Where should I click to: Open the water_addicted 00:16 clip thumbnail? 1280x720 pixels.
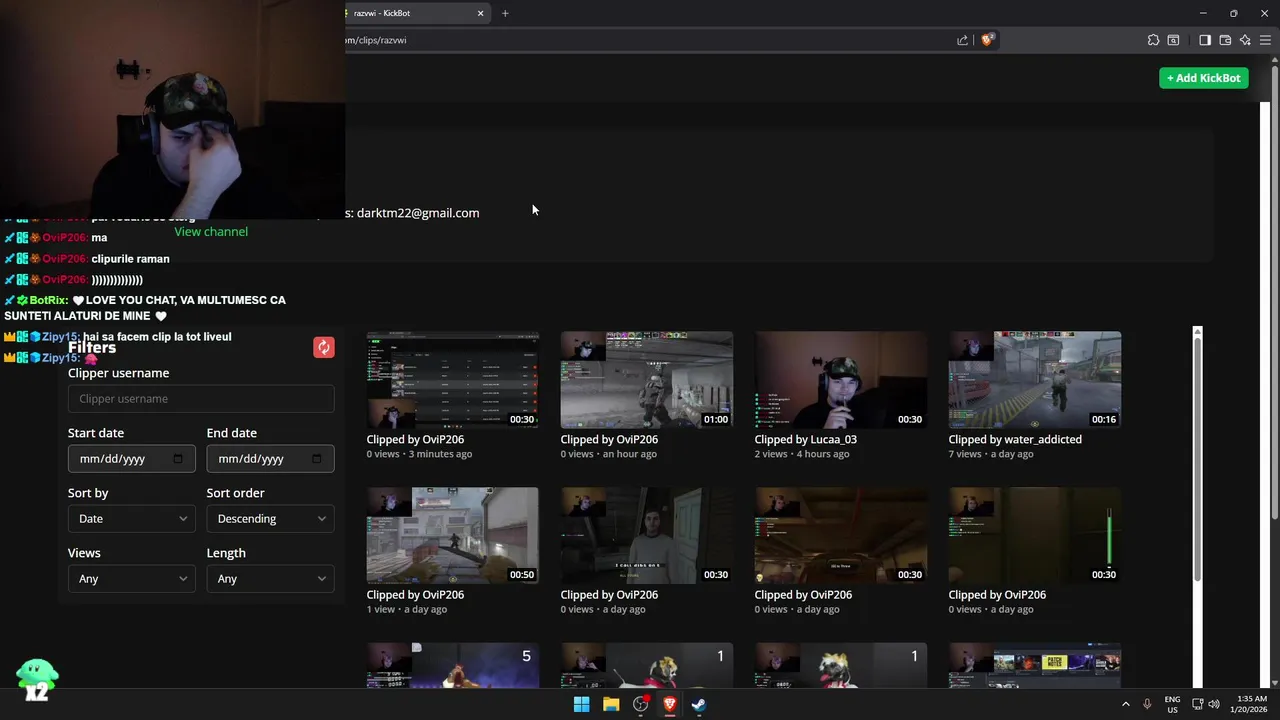click(x=1035, y=380)
